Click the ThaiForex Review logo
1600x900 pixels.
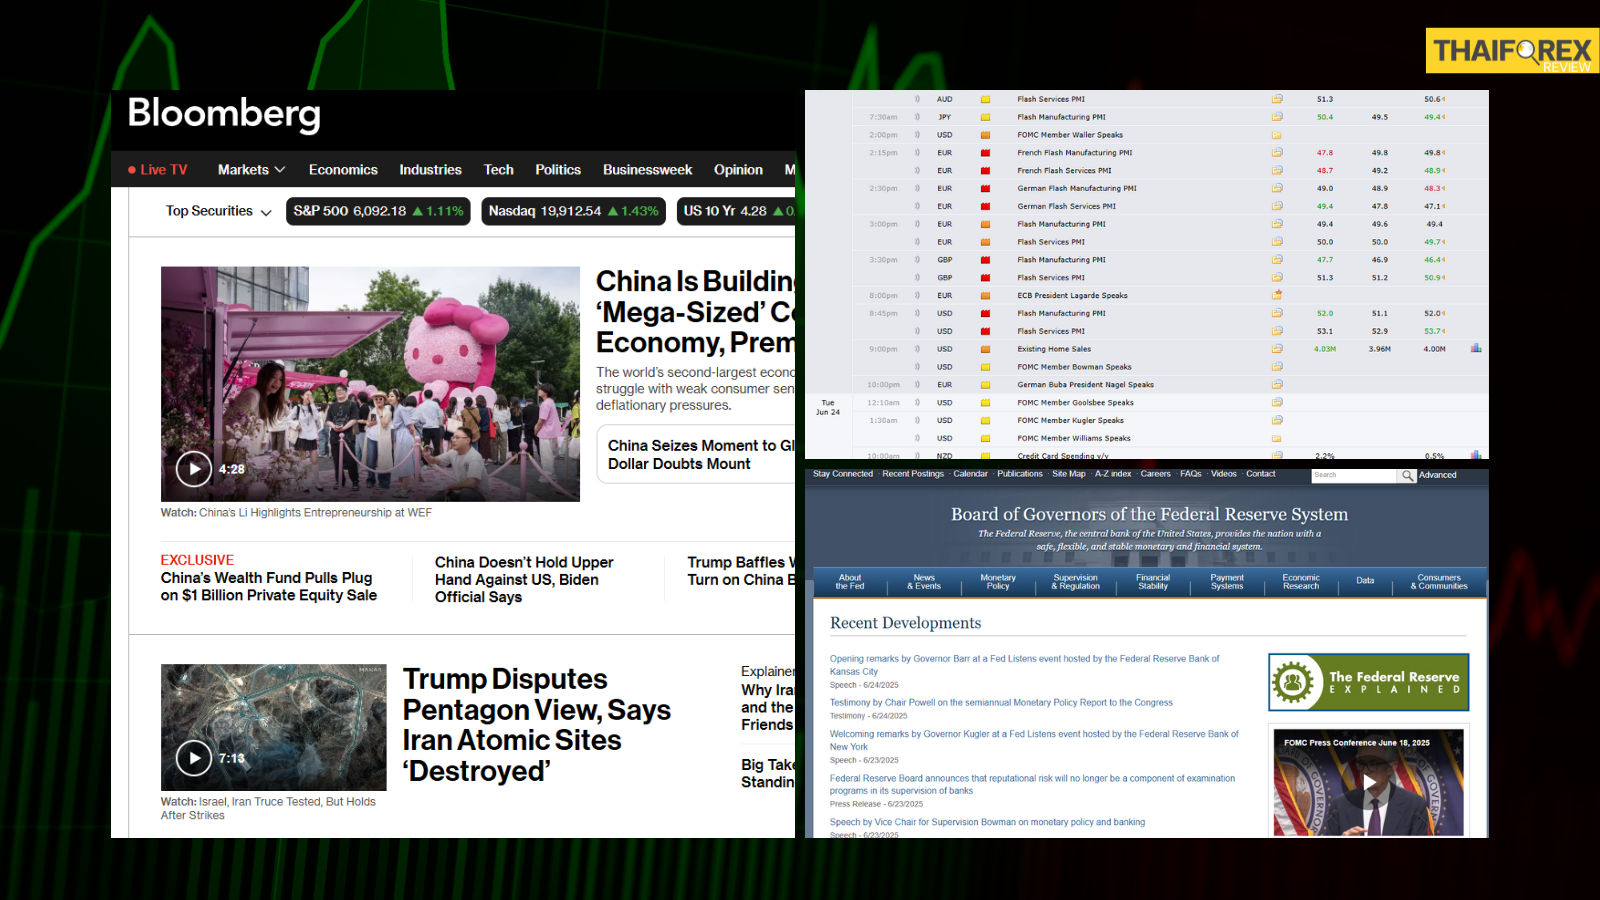[x=1512, y=51]
